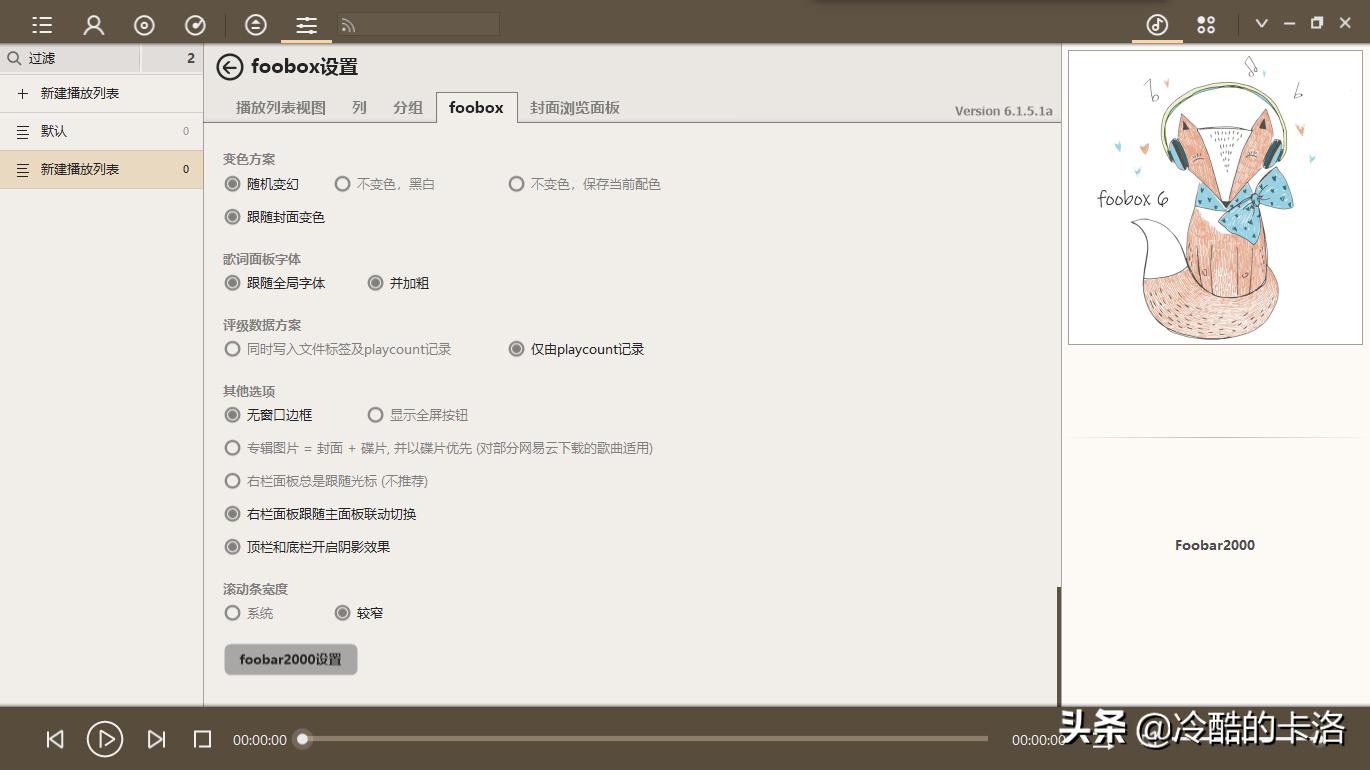Enable 显示全屏按钮 option
The image size is (1370, 770).
(375, 414)
